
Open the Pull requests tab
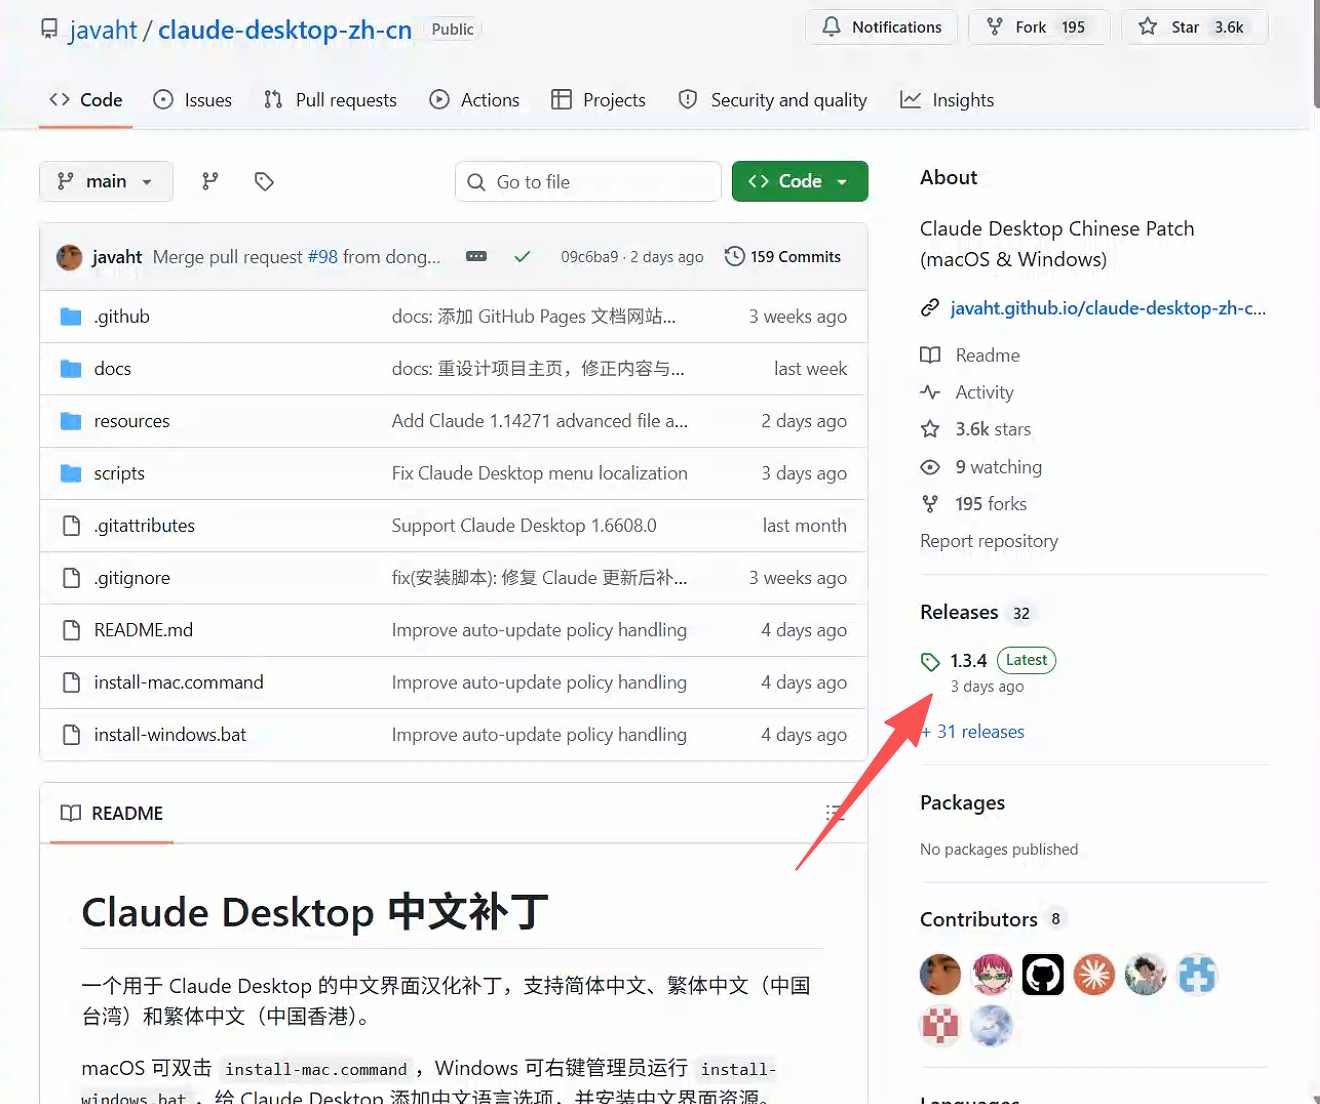pos(330,100)
